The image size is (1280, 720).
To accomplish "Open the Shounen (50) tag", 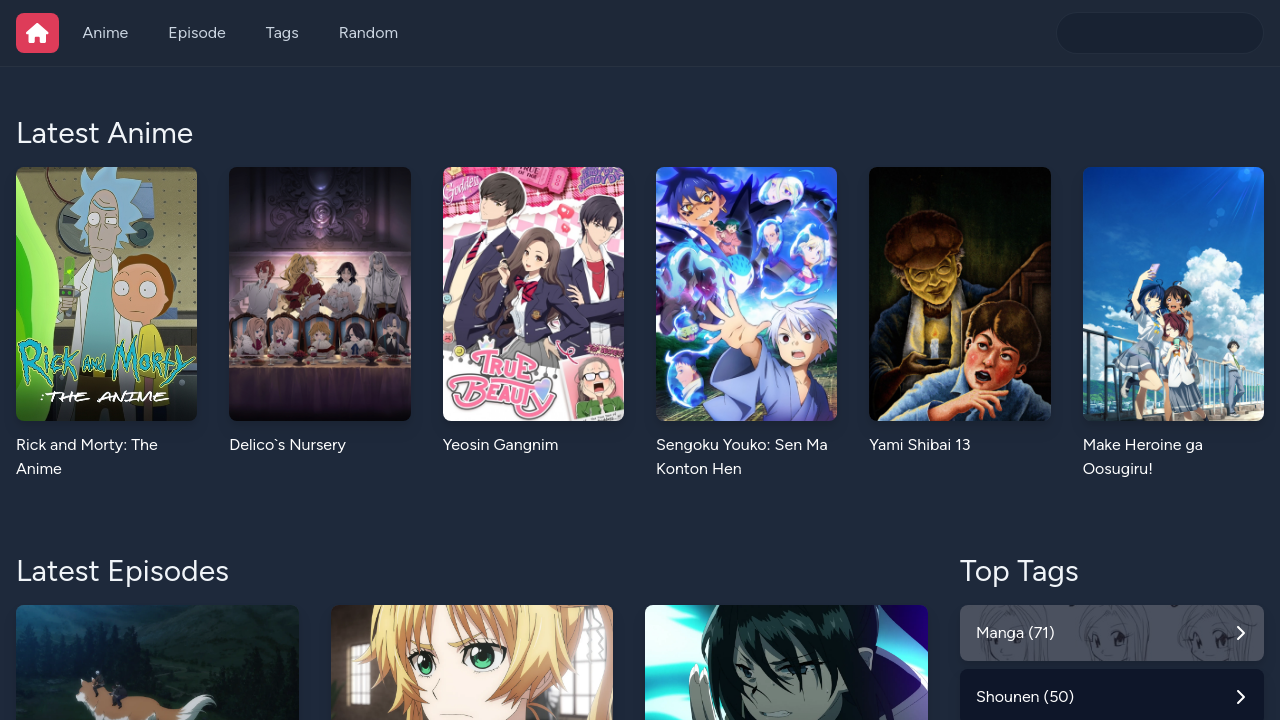I will (1112, 696).
